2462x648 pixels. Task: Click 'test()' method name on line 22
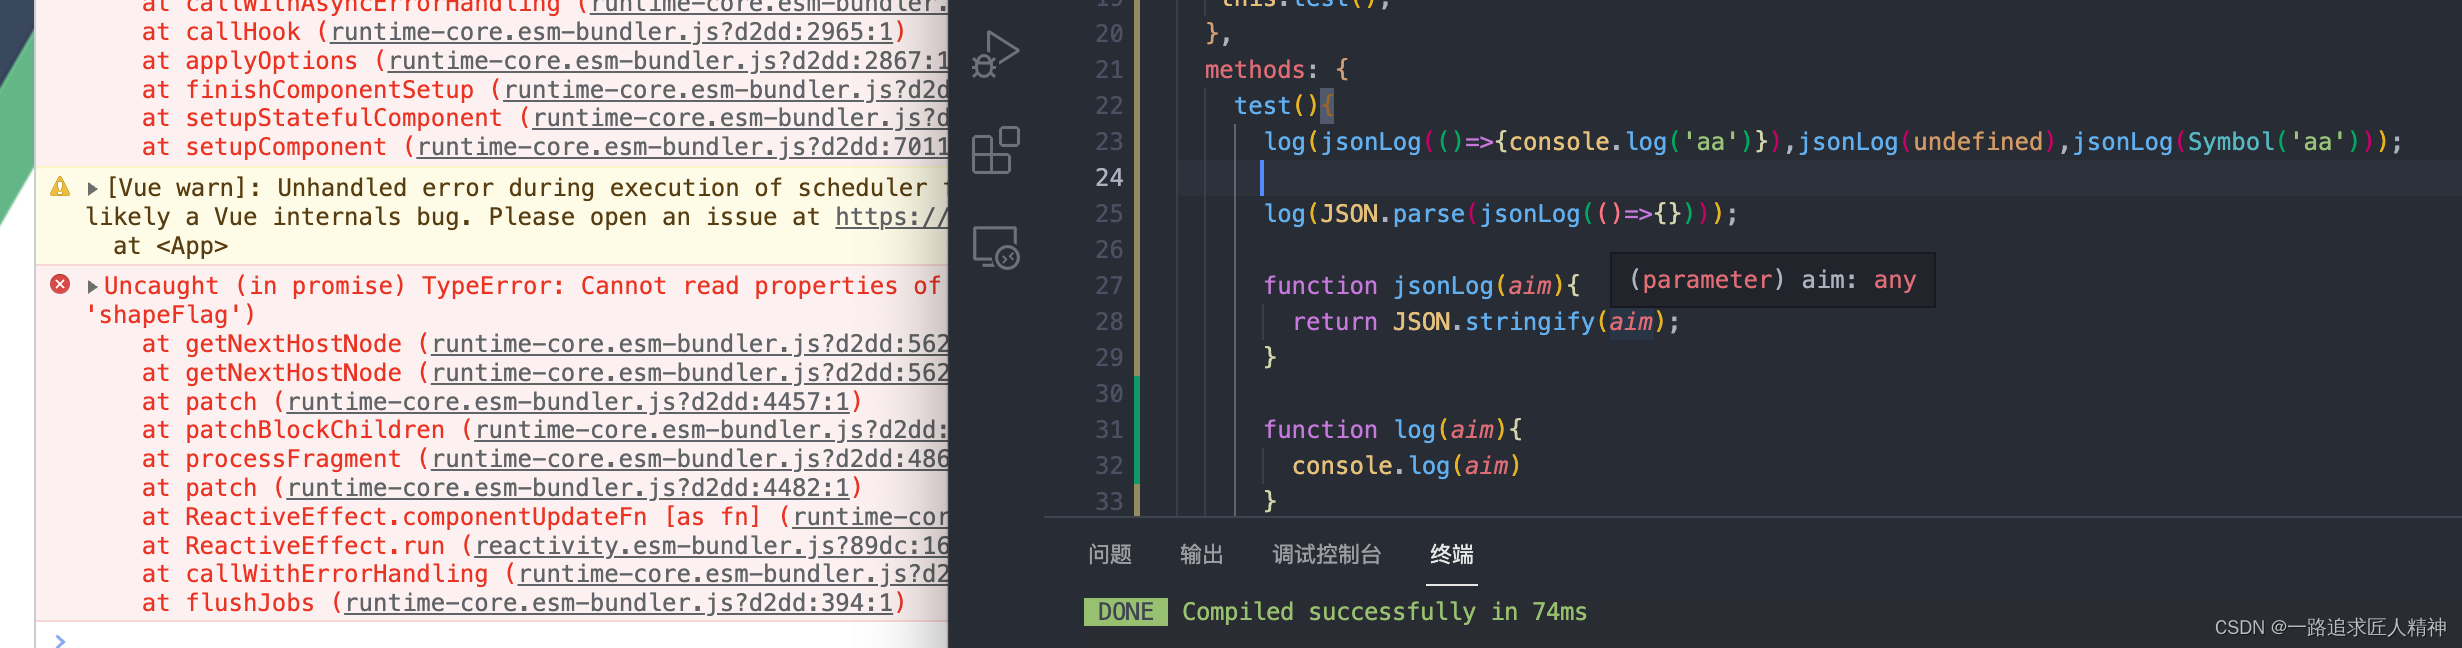point(1277,105)
